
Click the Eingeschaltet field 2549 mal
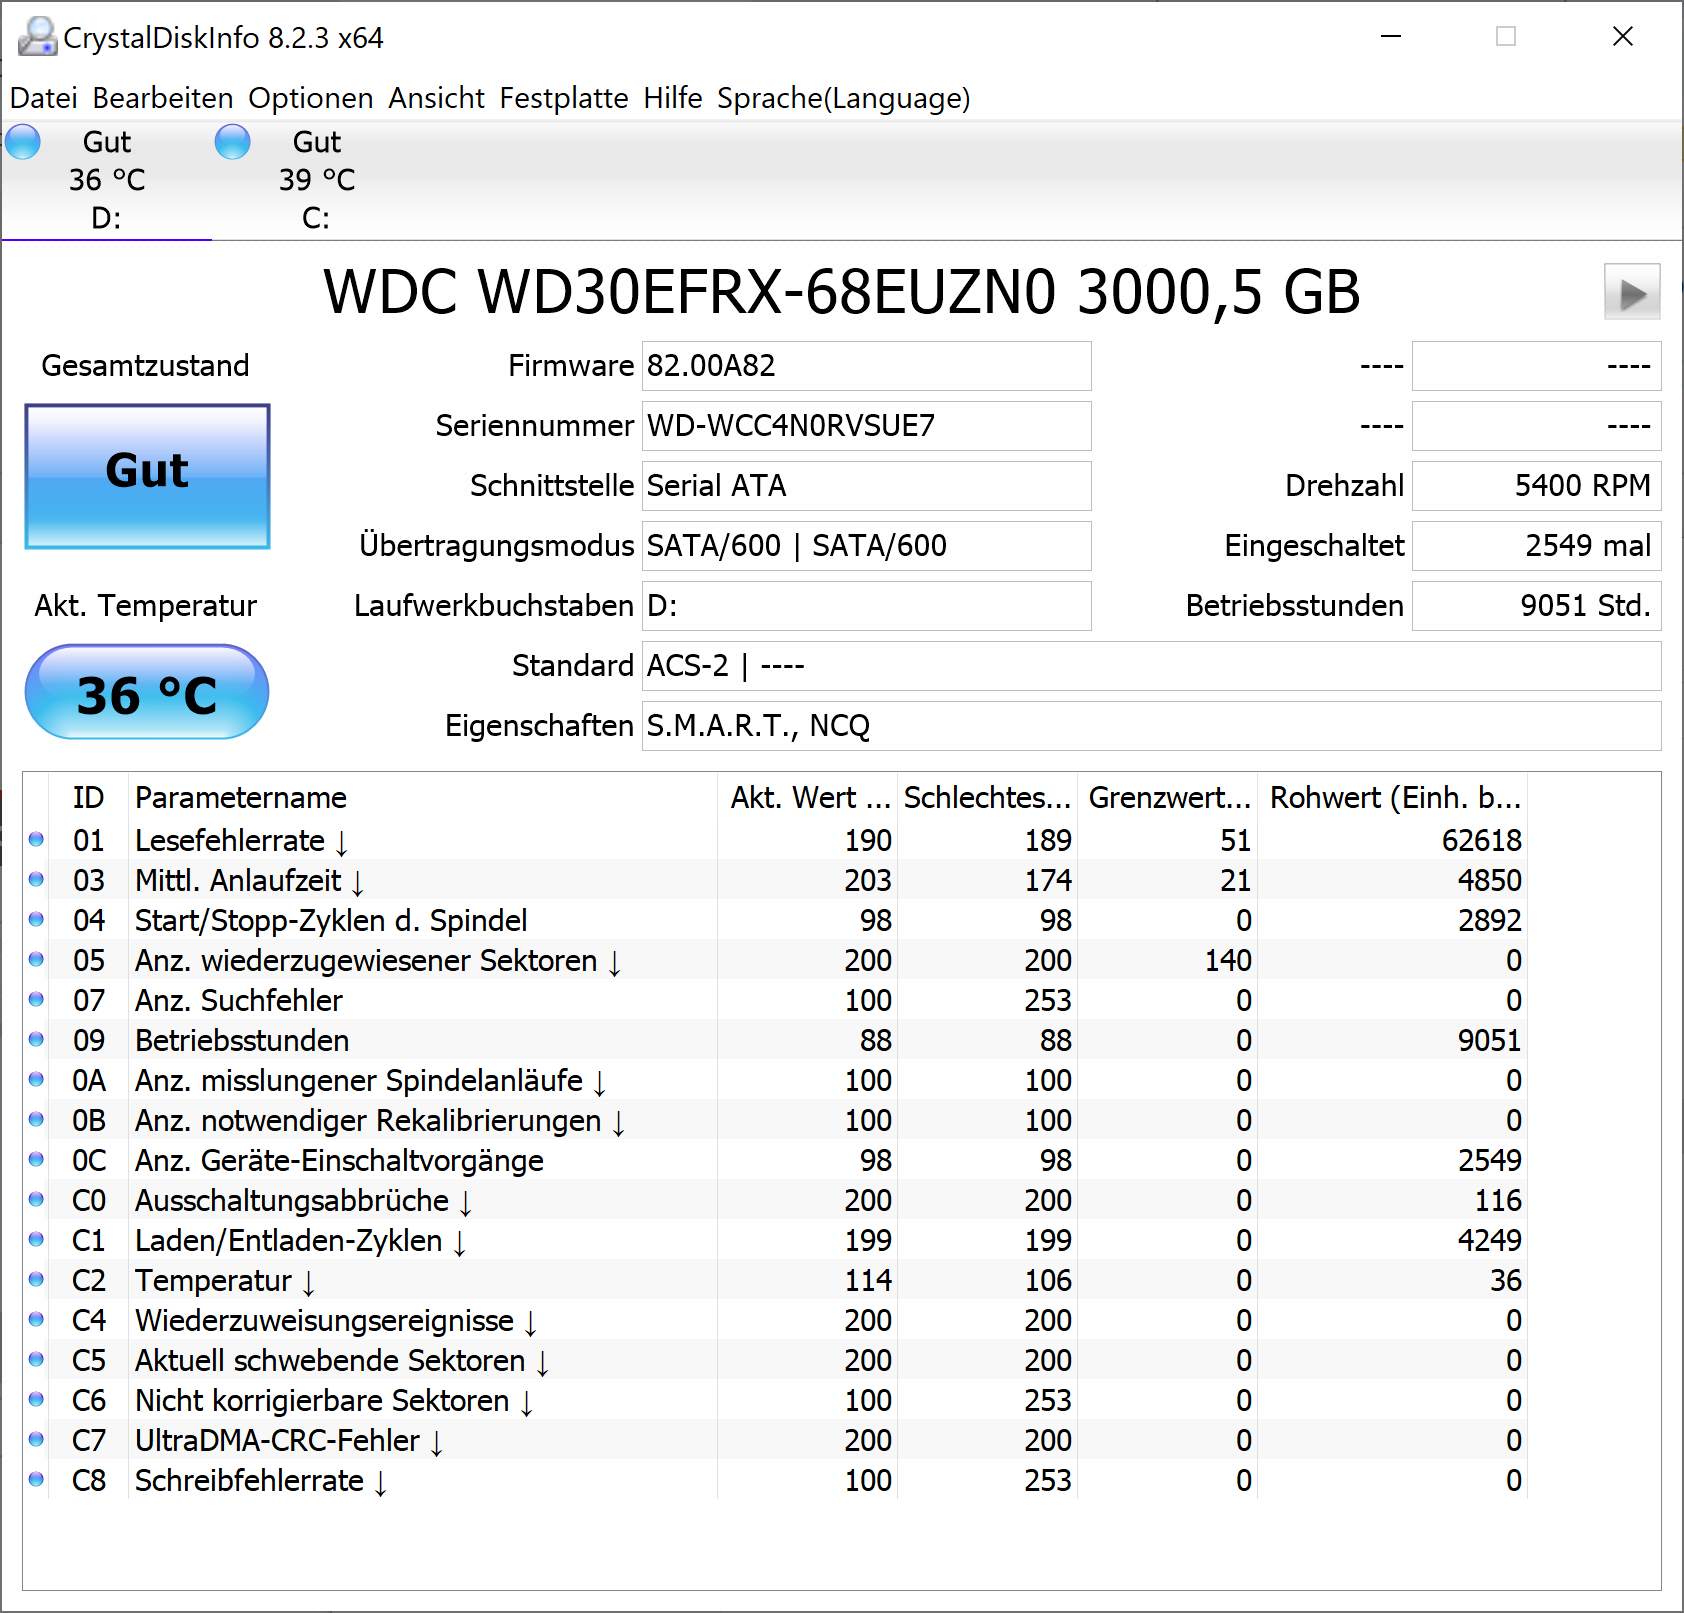(1536, 546)
